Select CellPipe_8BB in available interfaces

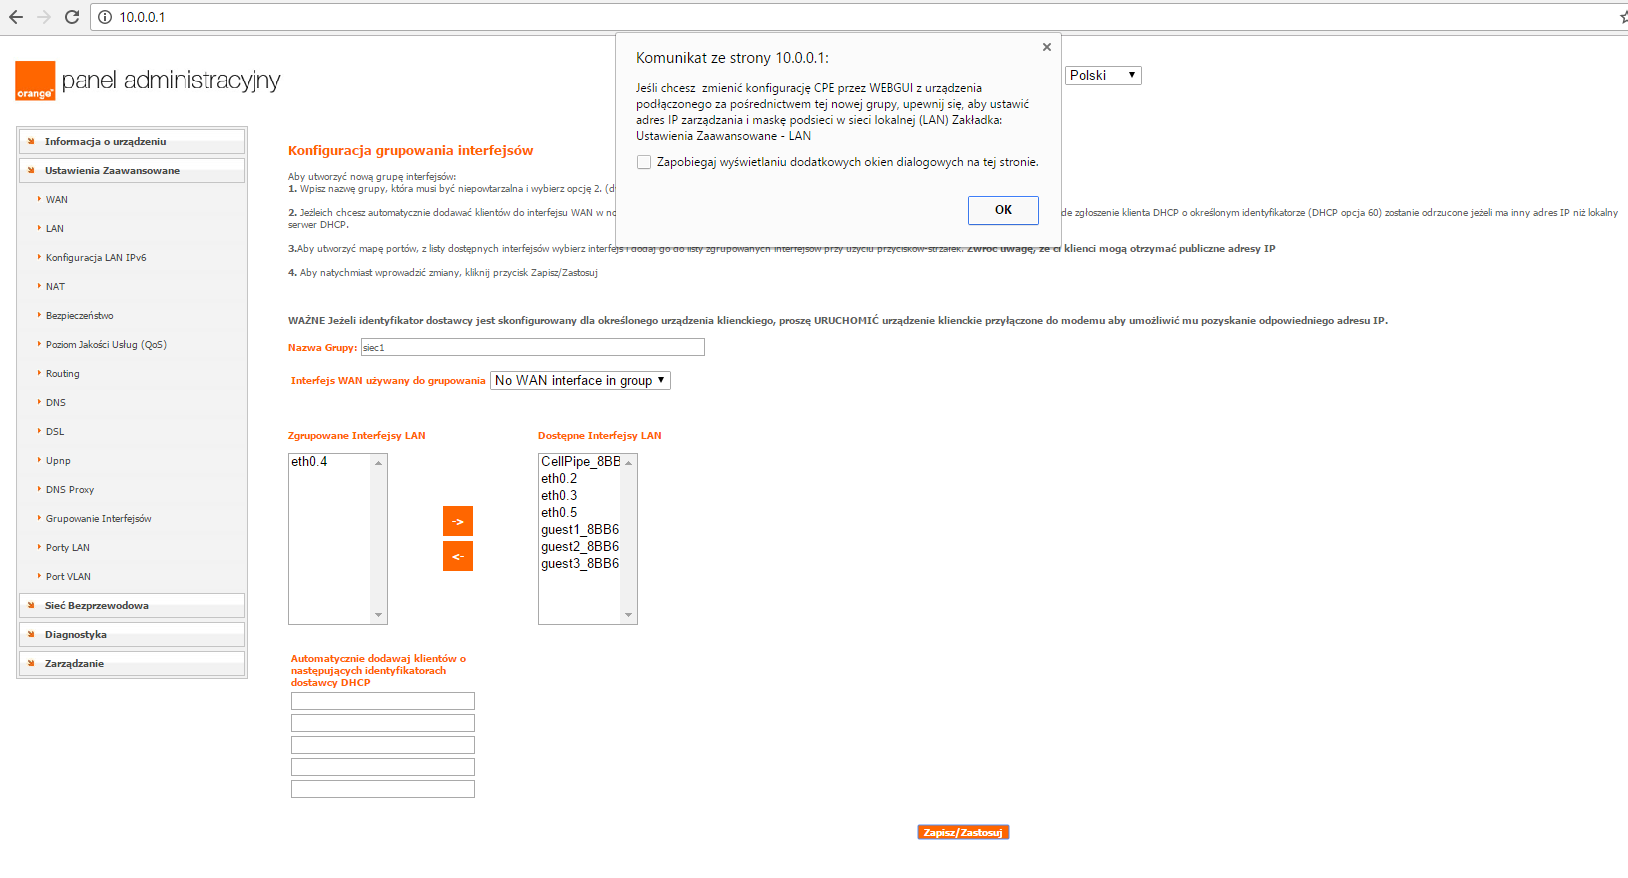point(580,462)
